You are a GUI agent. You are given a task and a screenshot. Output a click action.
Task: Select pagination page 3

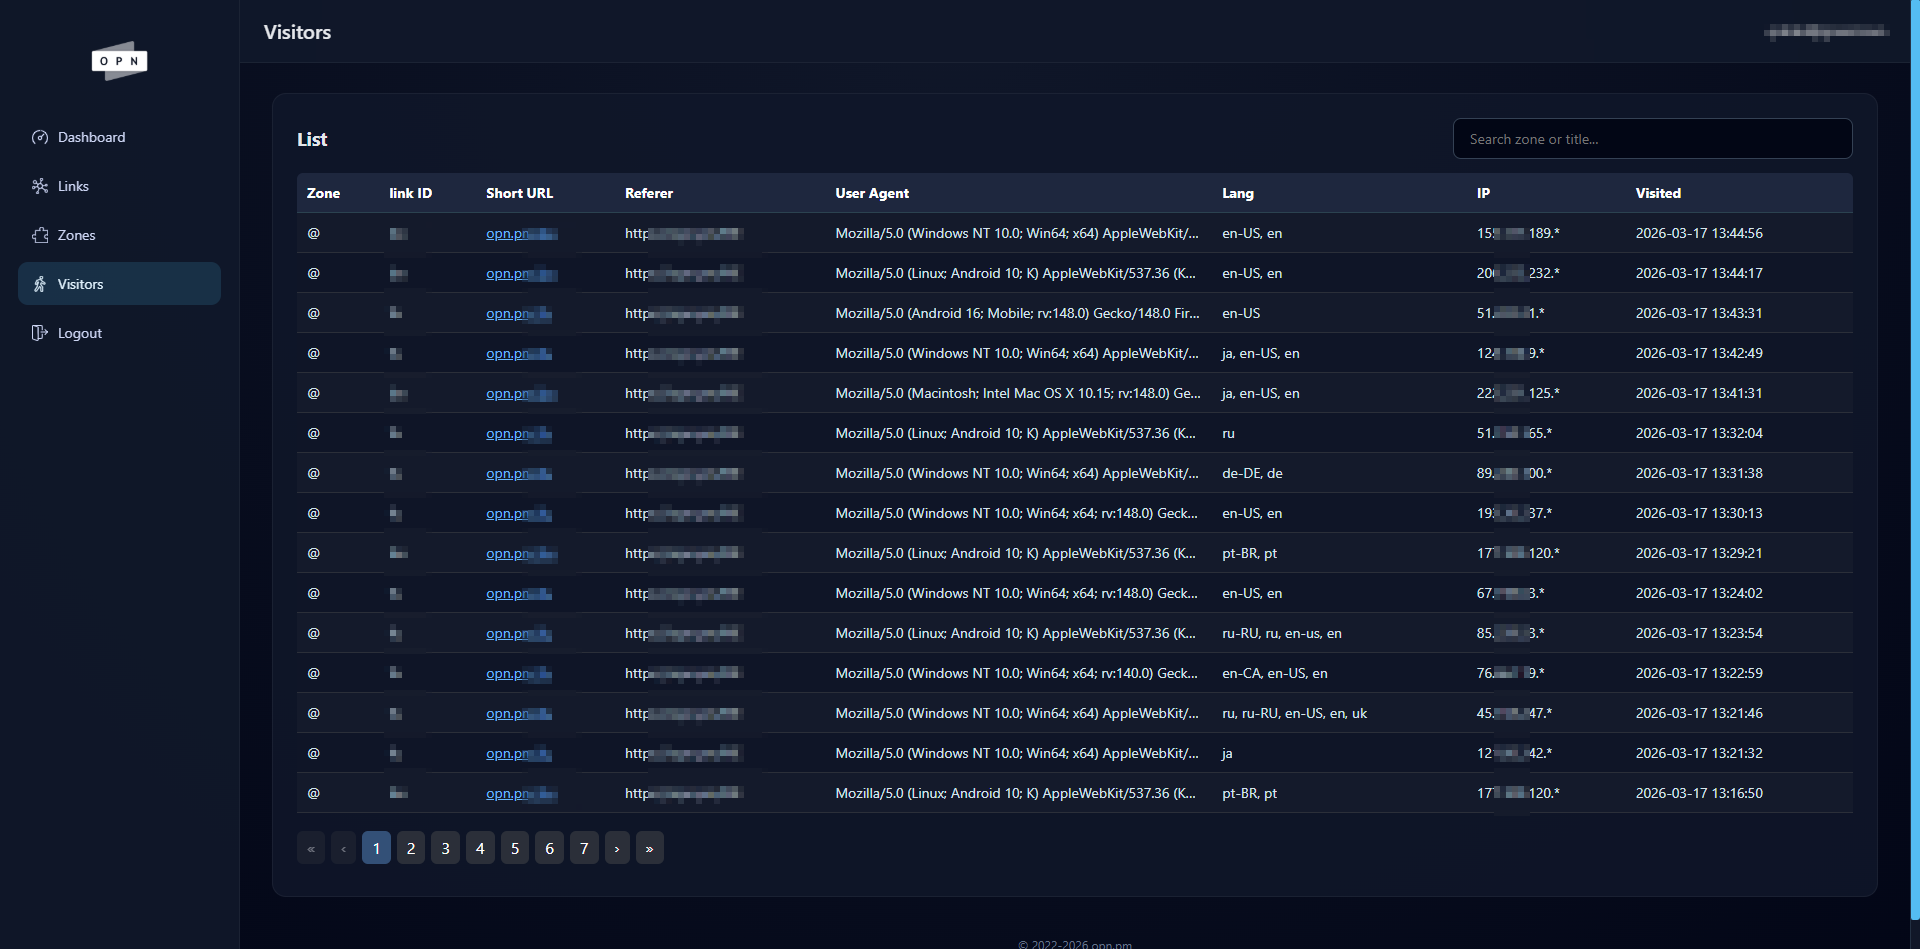tap(445, 848)
